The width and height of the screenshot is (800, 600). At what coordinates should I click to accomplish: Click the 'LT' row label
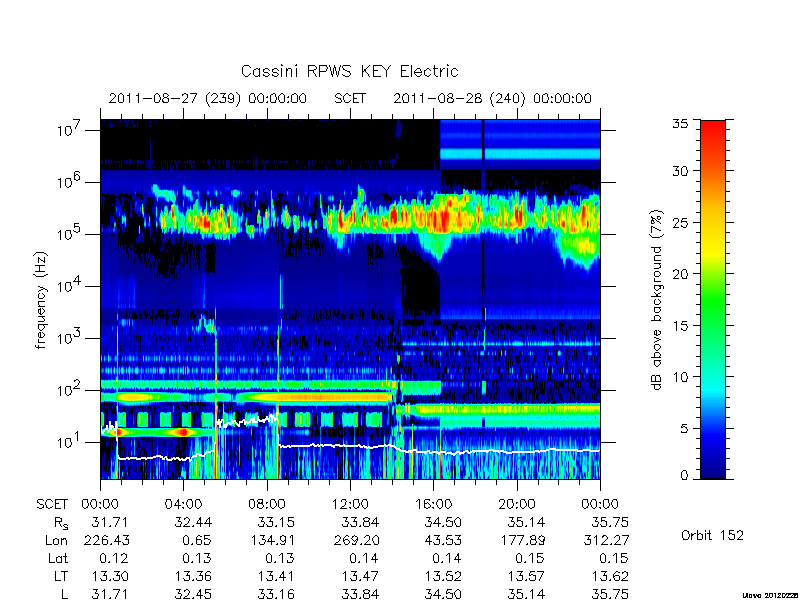[x=61, y=576]
